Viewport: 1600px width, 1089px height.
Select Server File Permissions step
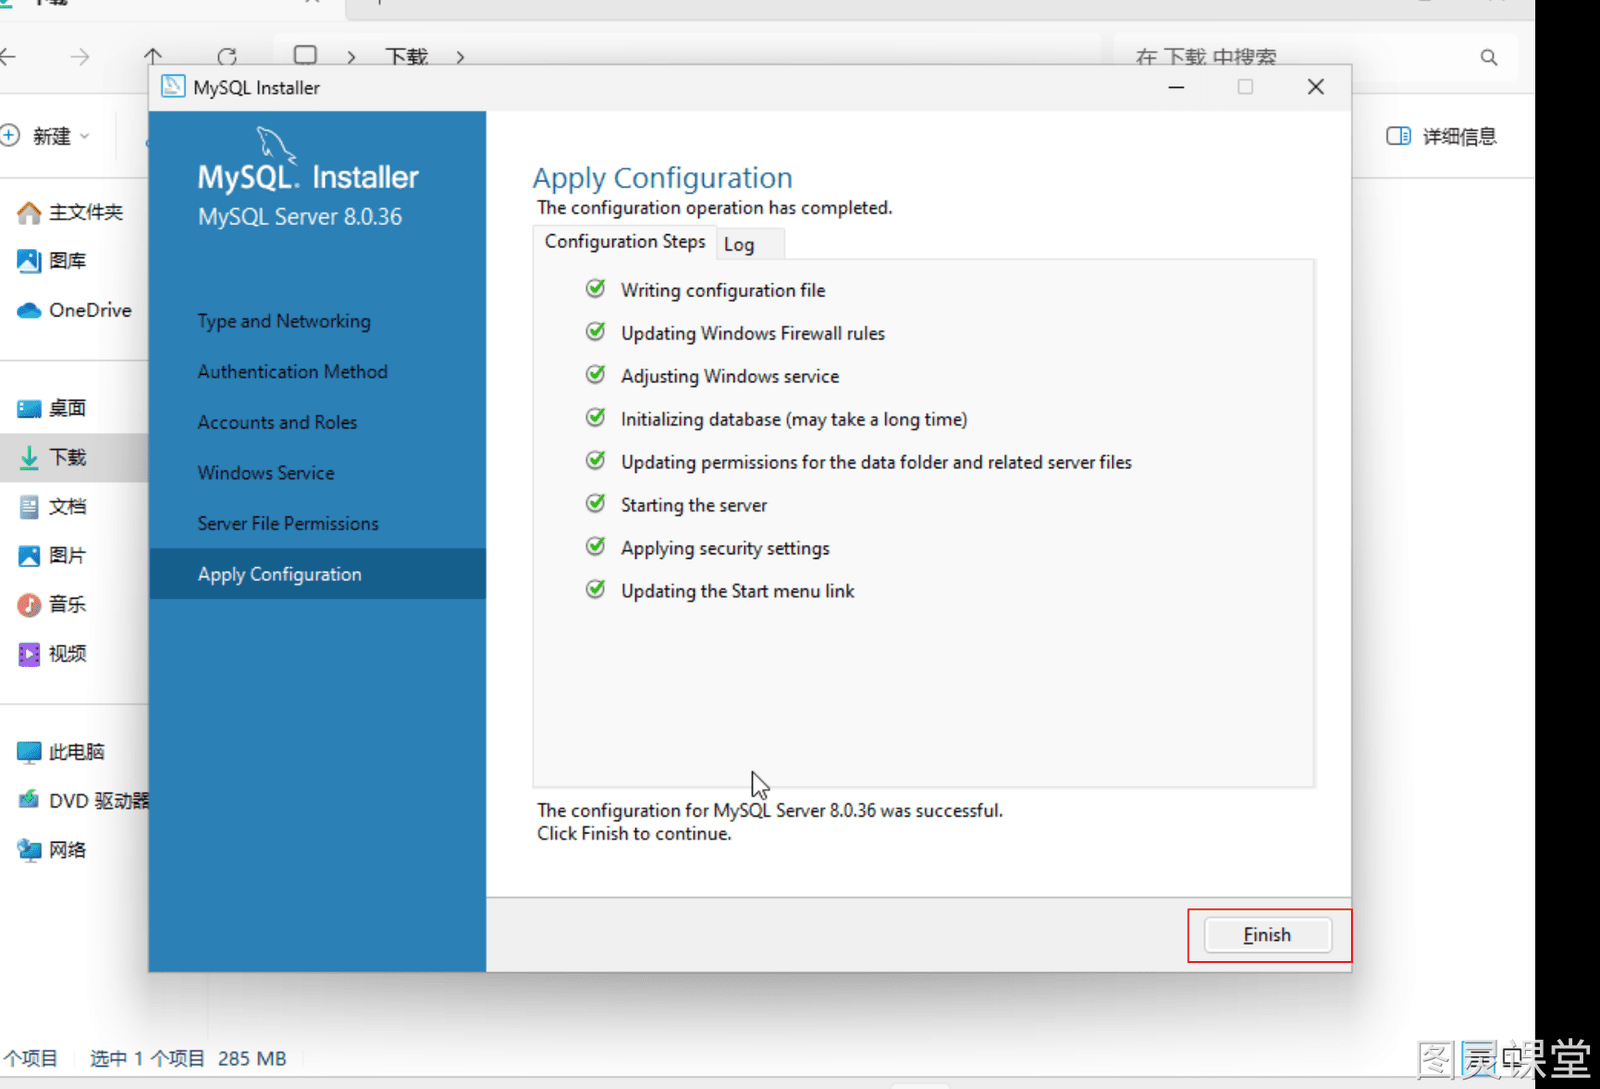point(288,524)
